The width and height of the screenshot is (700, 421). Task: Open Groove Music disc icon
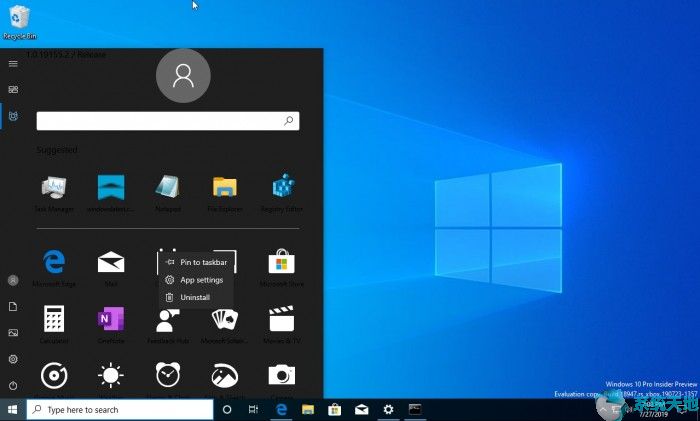(x=54, y=375)
